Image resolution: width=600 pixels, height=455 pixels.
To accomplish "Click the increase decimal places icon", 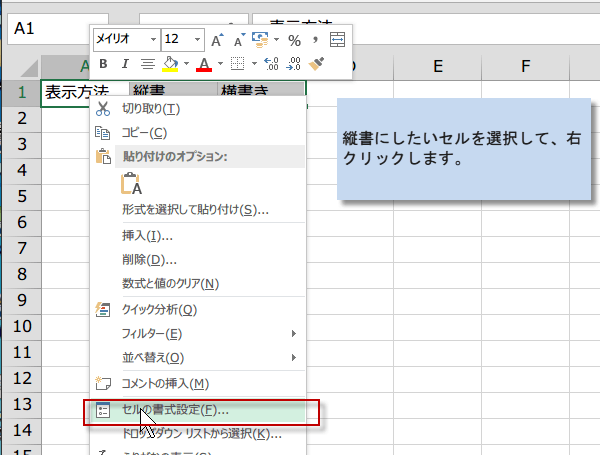I will (x=271, y=64).
